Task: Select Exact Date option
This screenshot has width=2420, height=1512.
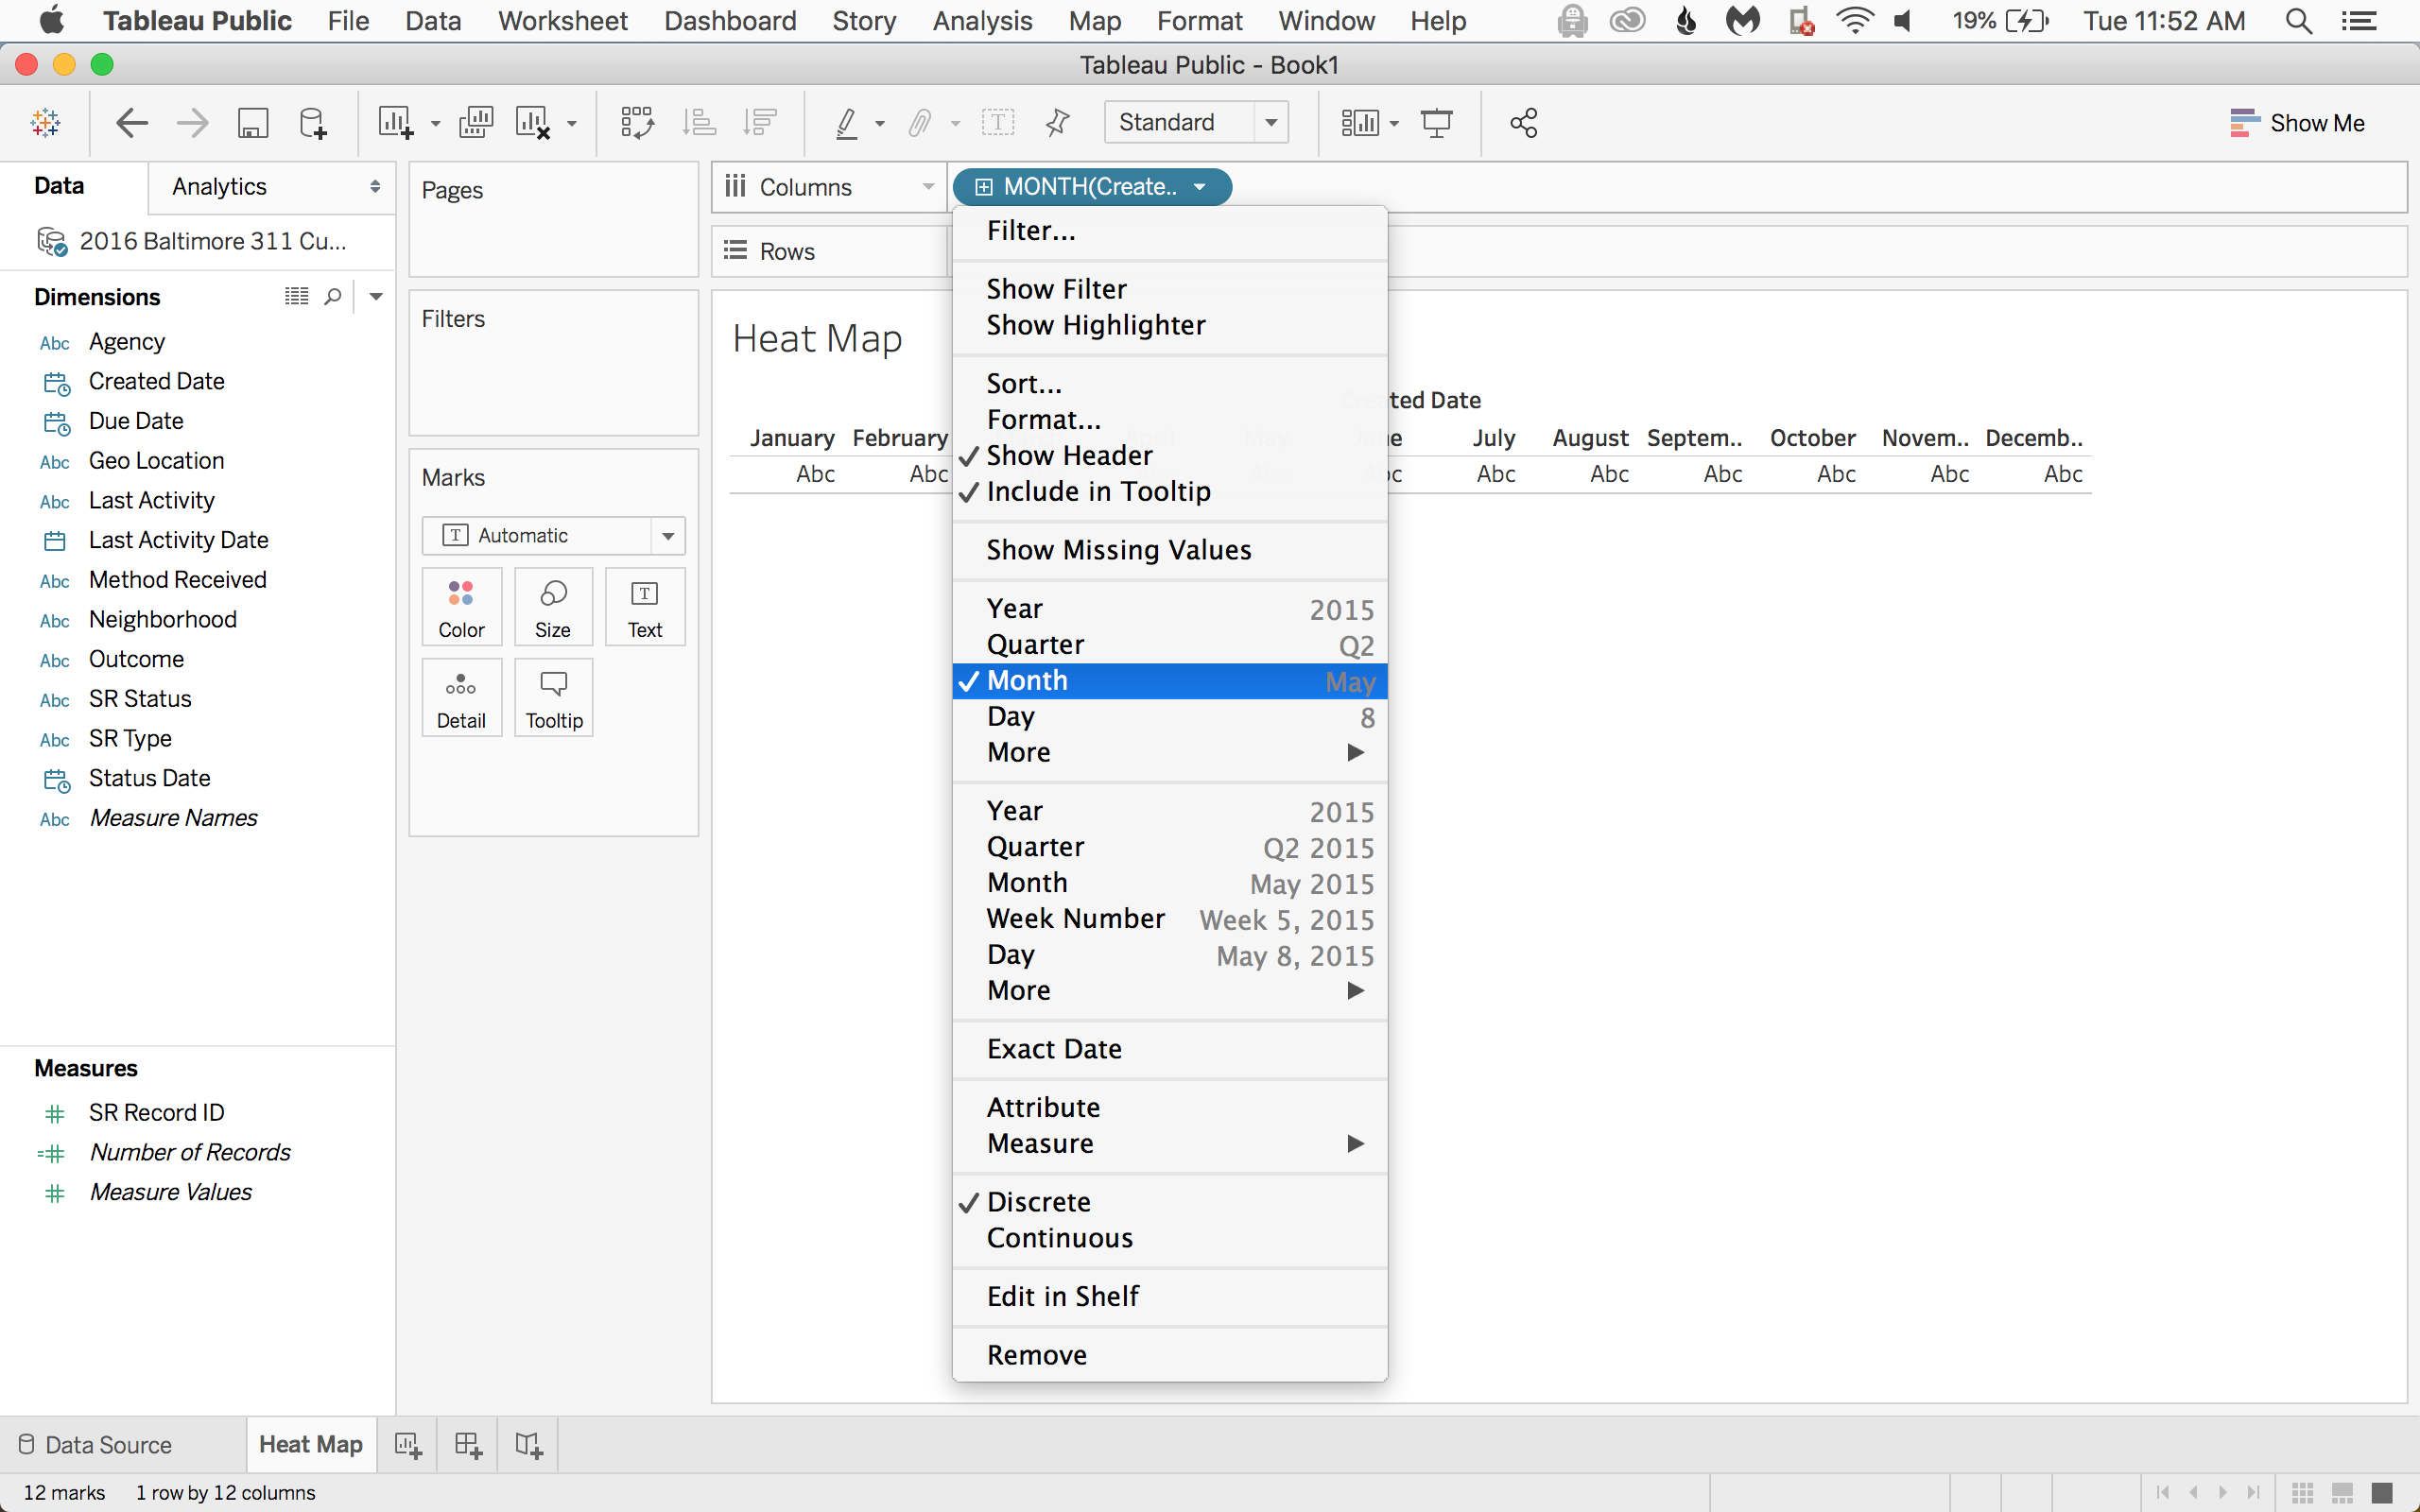Action: click(1169, 1049)
